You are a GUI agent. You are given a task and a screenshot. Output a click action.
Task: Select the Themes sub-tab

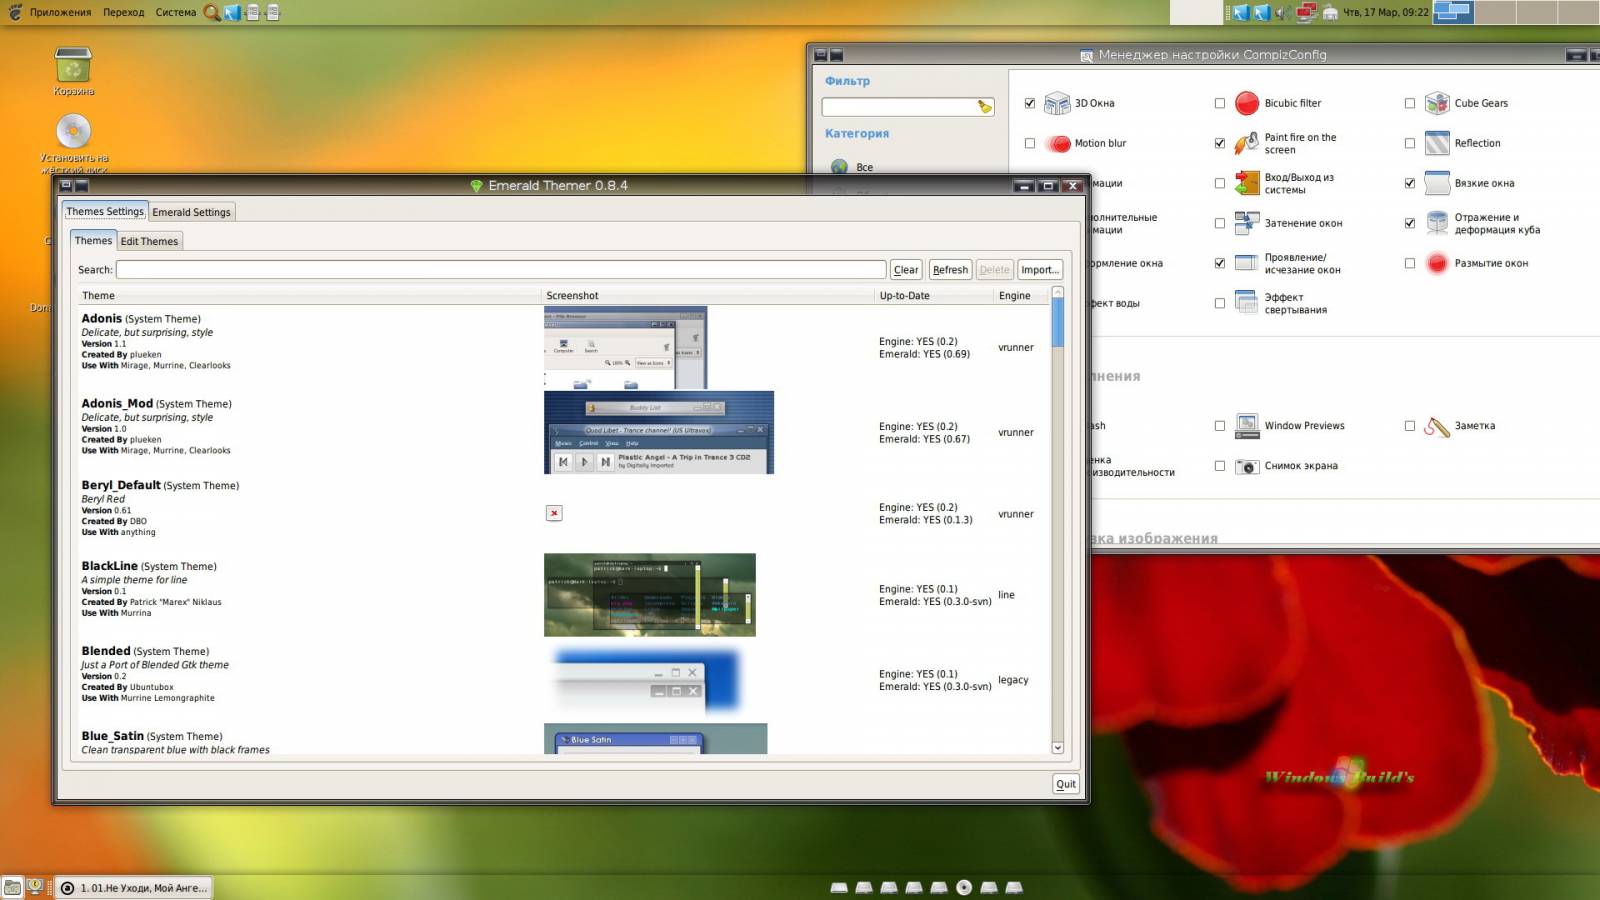[93, 240]
